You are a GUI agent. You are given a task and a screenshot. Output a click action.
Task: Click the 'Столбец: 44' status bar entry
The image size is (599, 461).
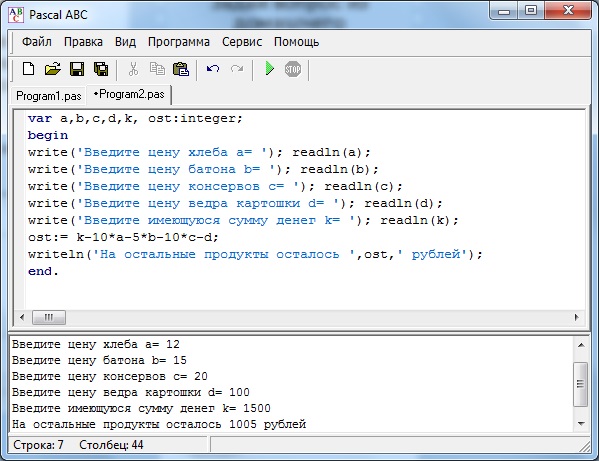(111, 445)
